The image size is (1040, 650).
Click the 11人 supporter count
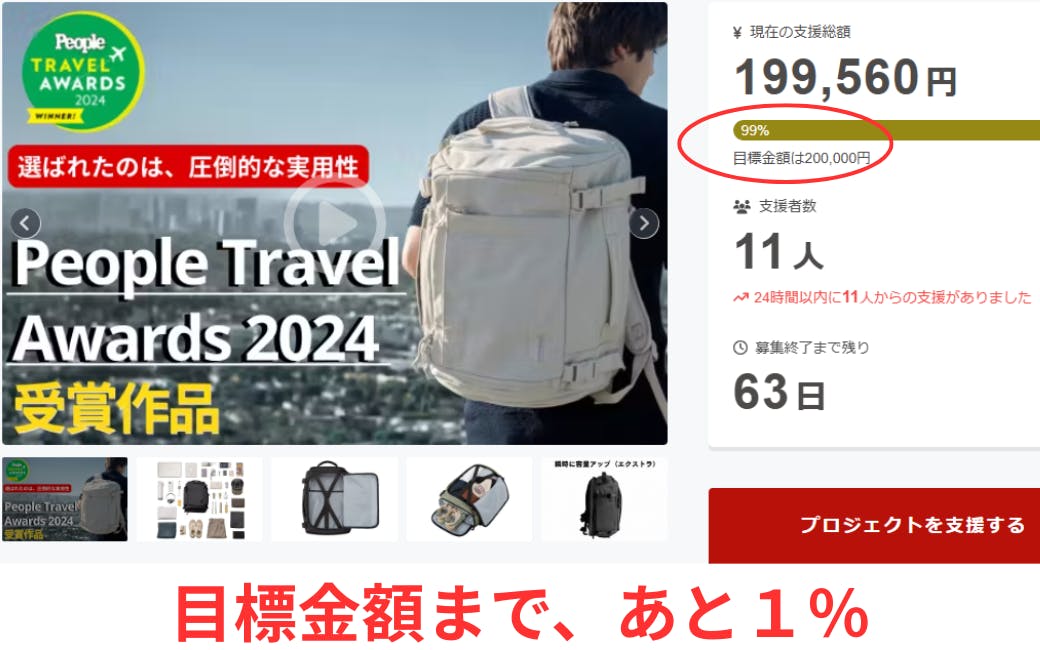click(779, 252)
